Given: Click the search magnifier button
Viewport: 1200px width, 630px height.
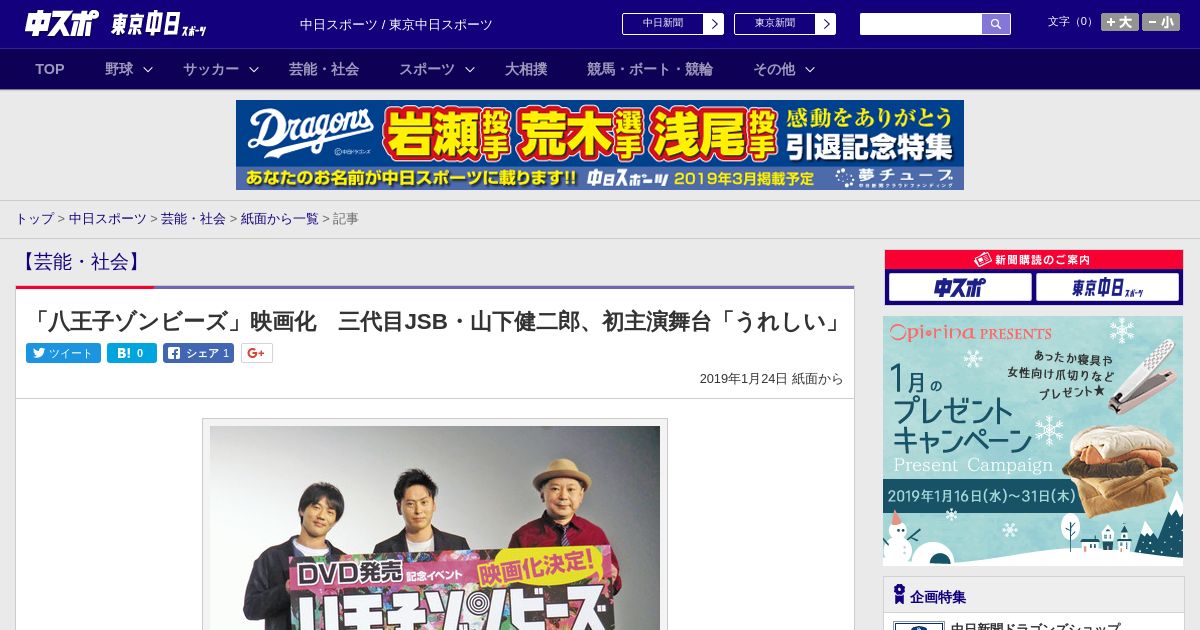Looking at the screenshot, I should tap(996, 24).
